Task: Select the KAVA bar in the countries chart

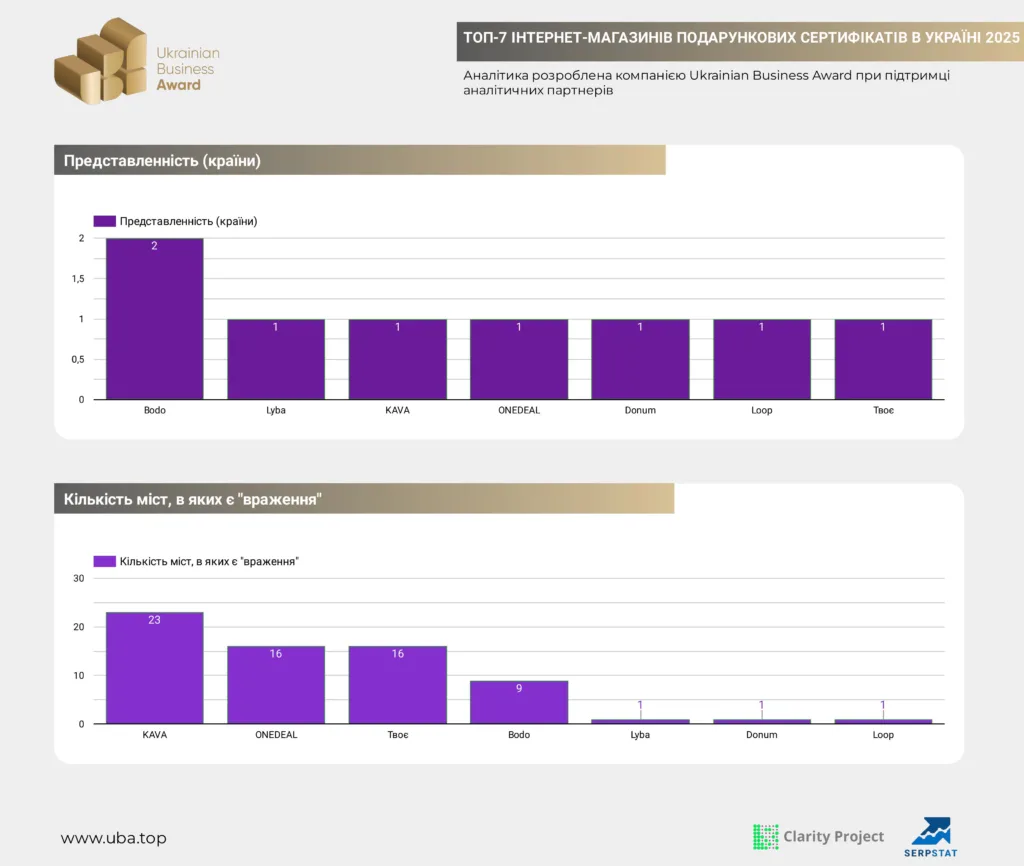Action: point(397,359)
